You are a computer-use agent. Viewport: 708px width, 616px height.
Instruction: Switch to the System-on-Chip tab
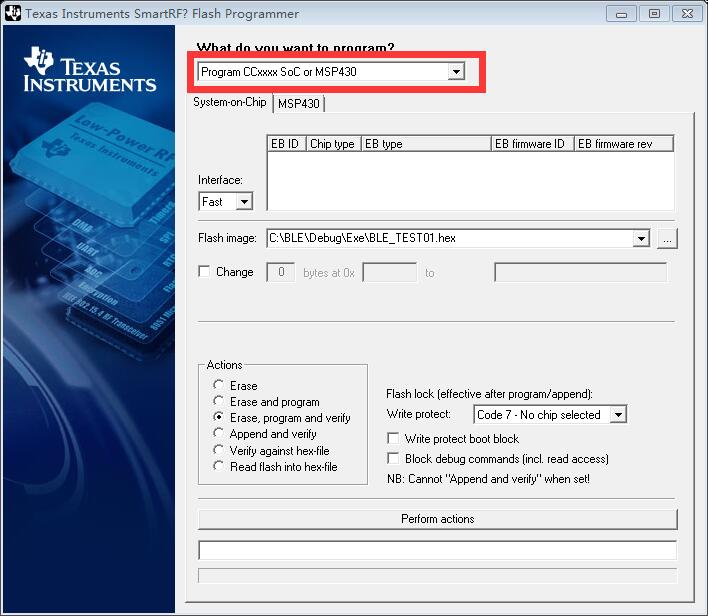[229, 103]
